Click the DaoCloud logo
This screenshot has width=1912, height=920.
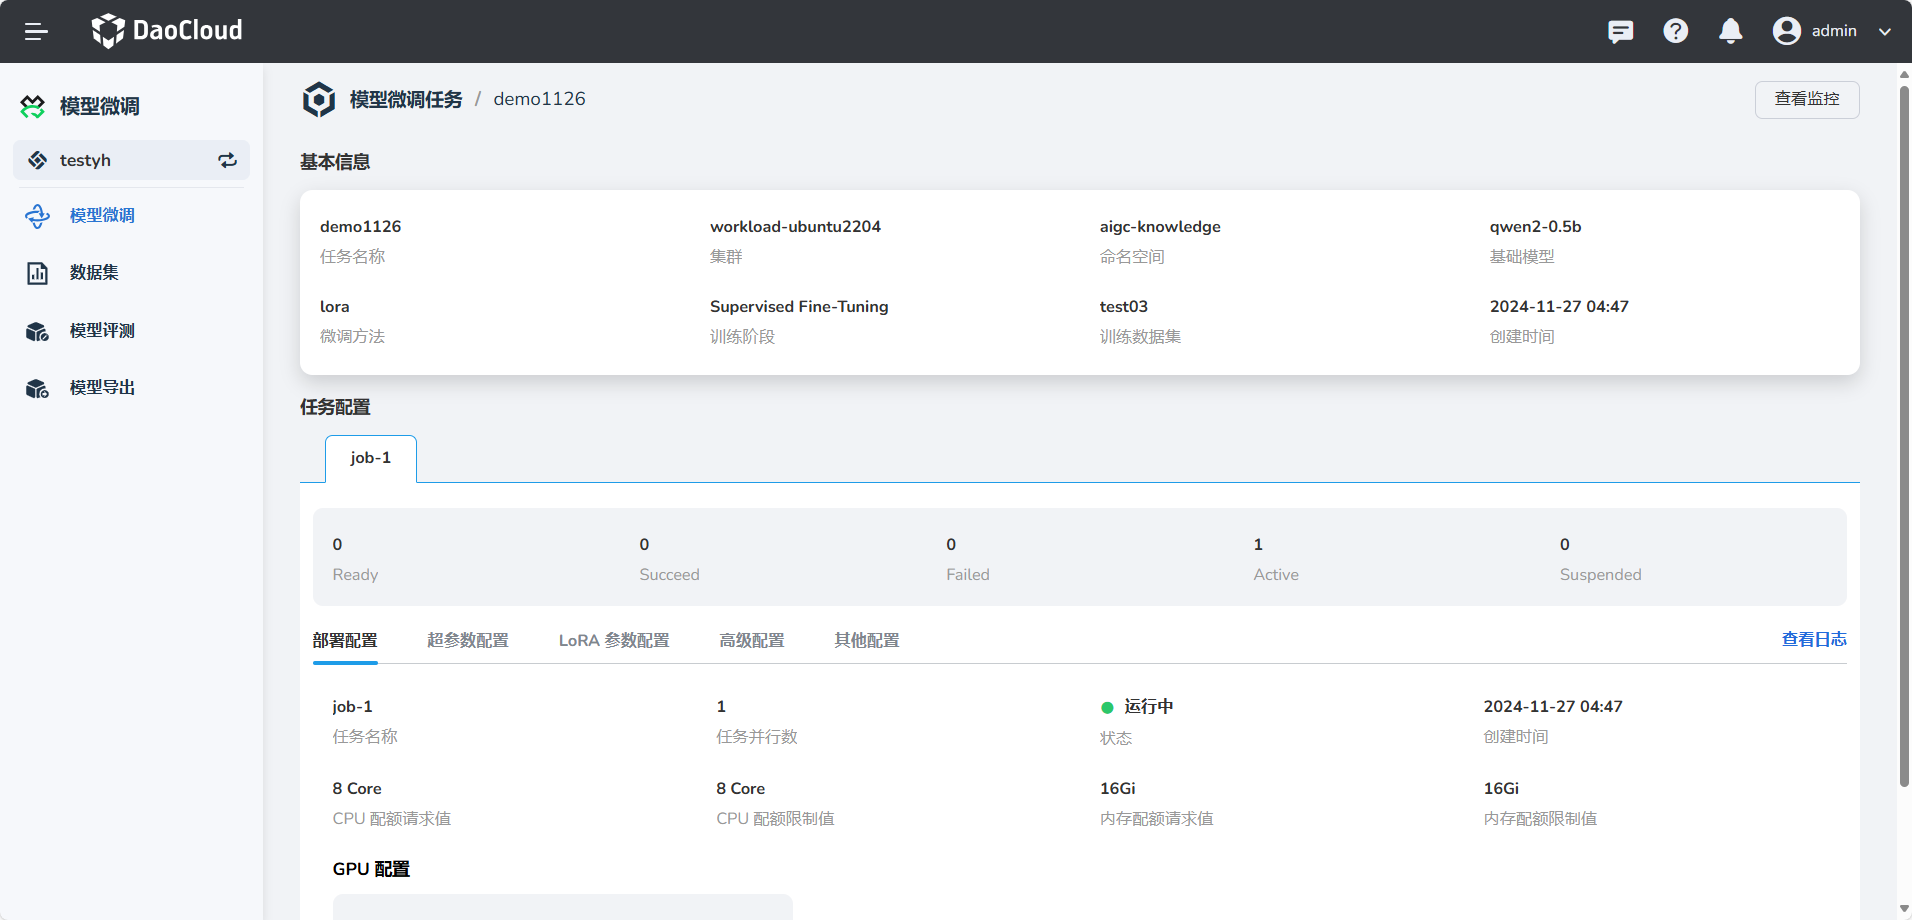pos(167,31)
